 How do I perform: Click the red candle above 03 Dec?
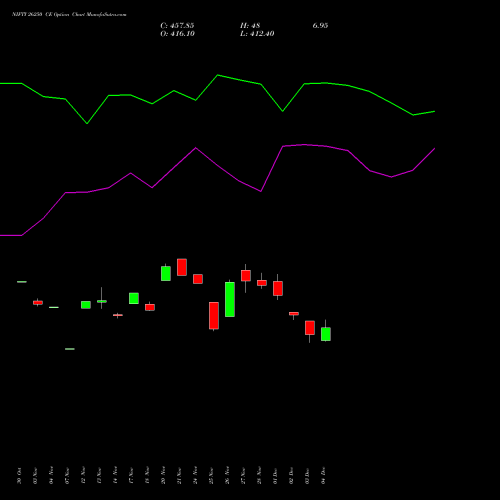click(310, 328)
